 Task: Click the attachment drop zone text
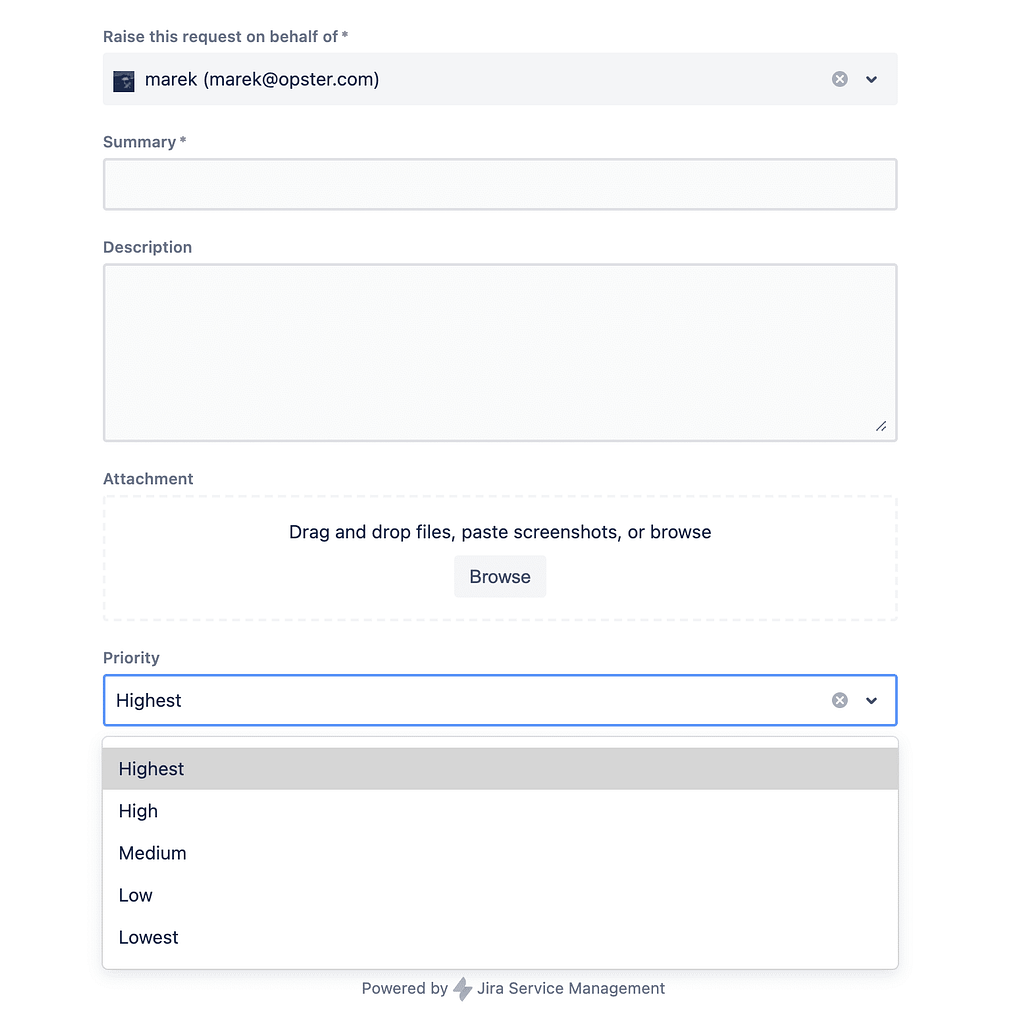click(500, 532)
